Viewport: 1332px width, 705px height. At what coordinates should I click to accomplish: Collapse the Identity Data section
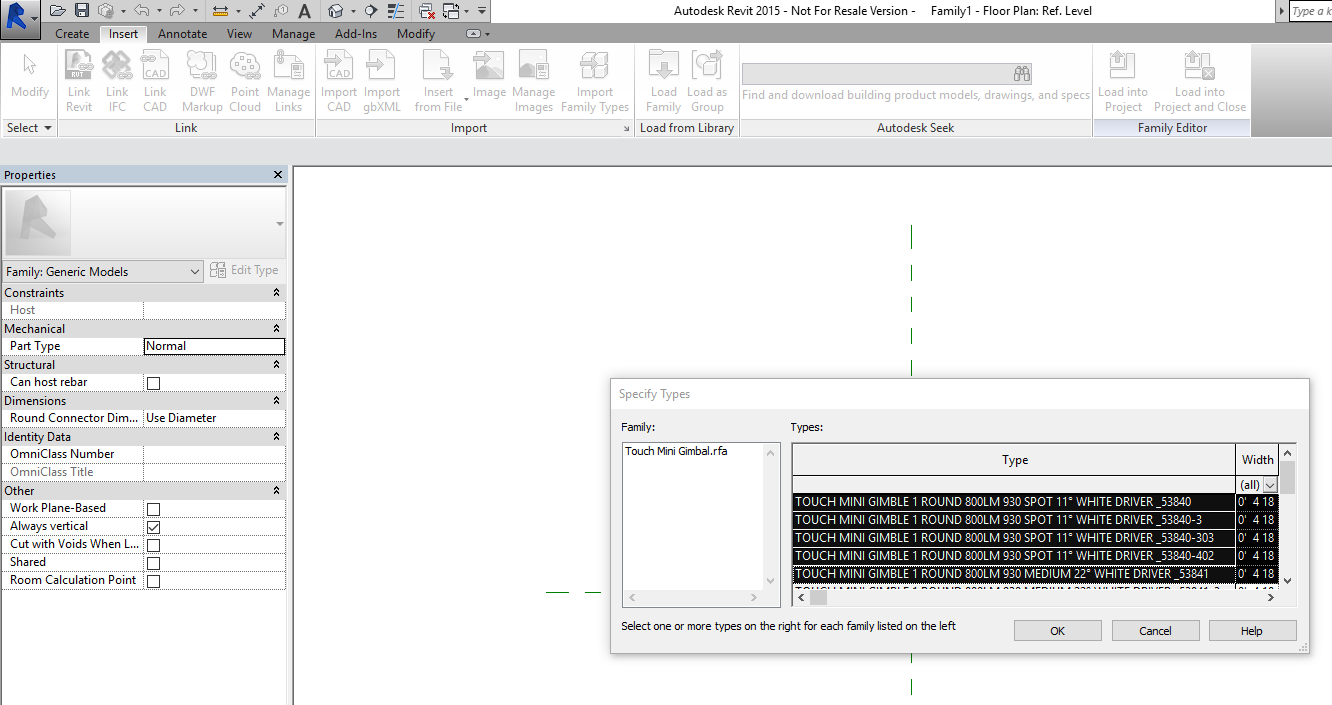pos(276,437)
